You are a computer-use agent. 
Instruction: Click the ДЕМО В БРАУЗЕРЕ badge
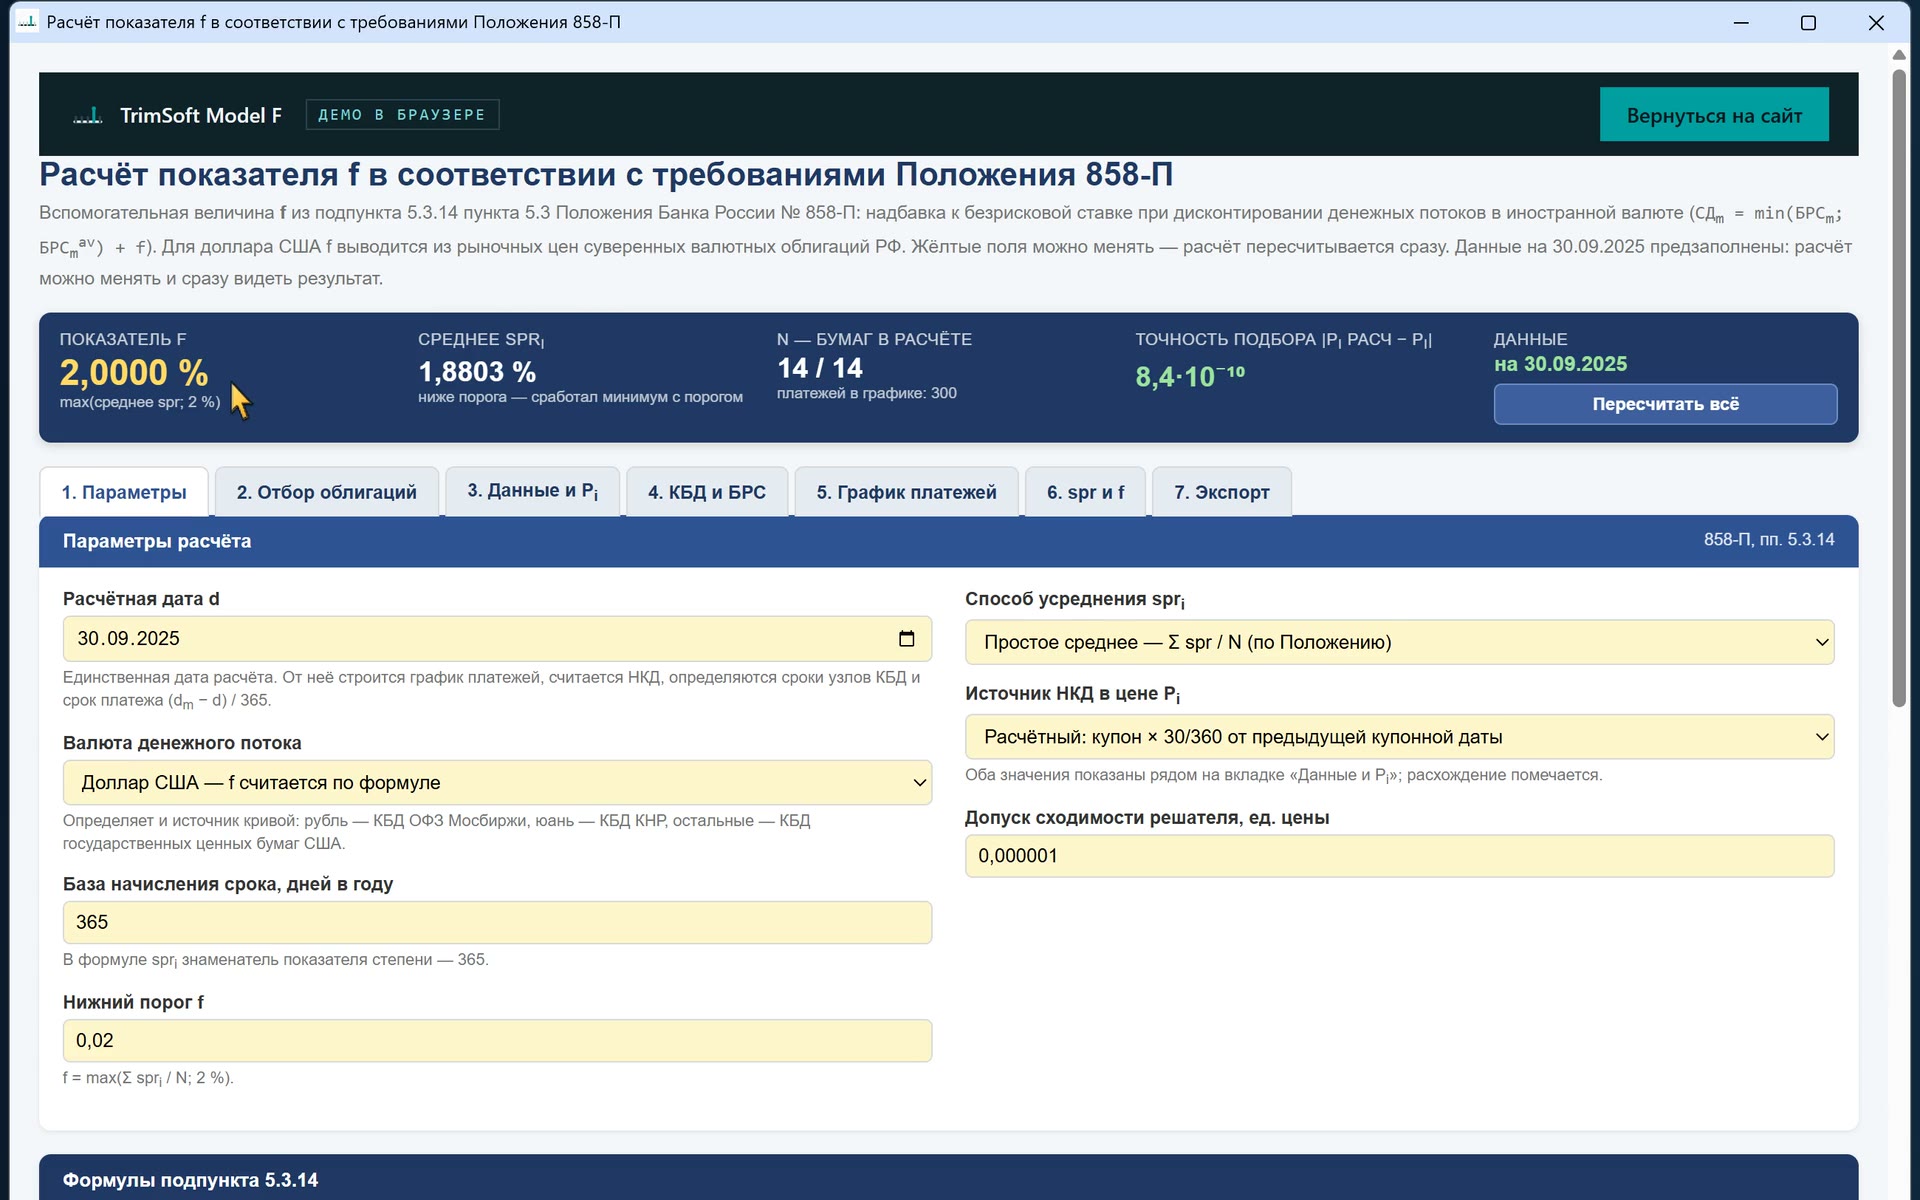(402, 115)
